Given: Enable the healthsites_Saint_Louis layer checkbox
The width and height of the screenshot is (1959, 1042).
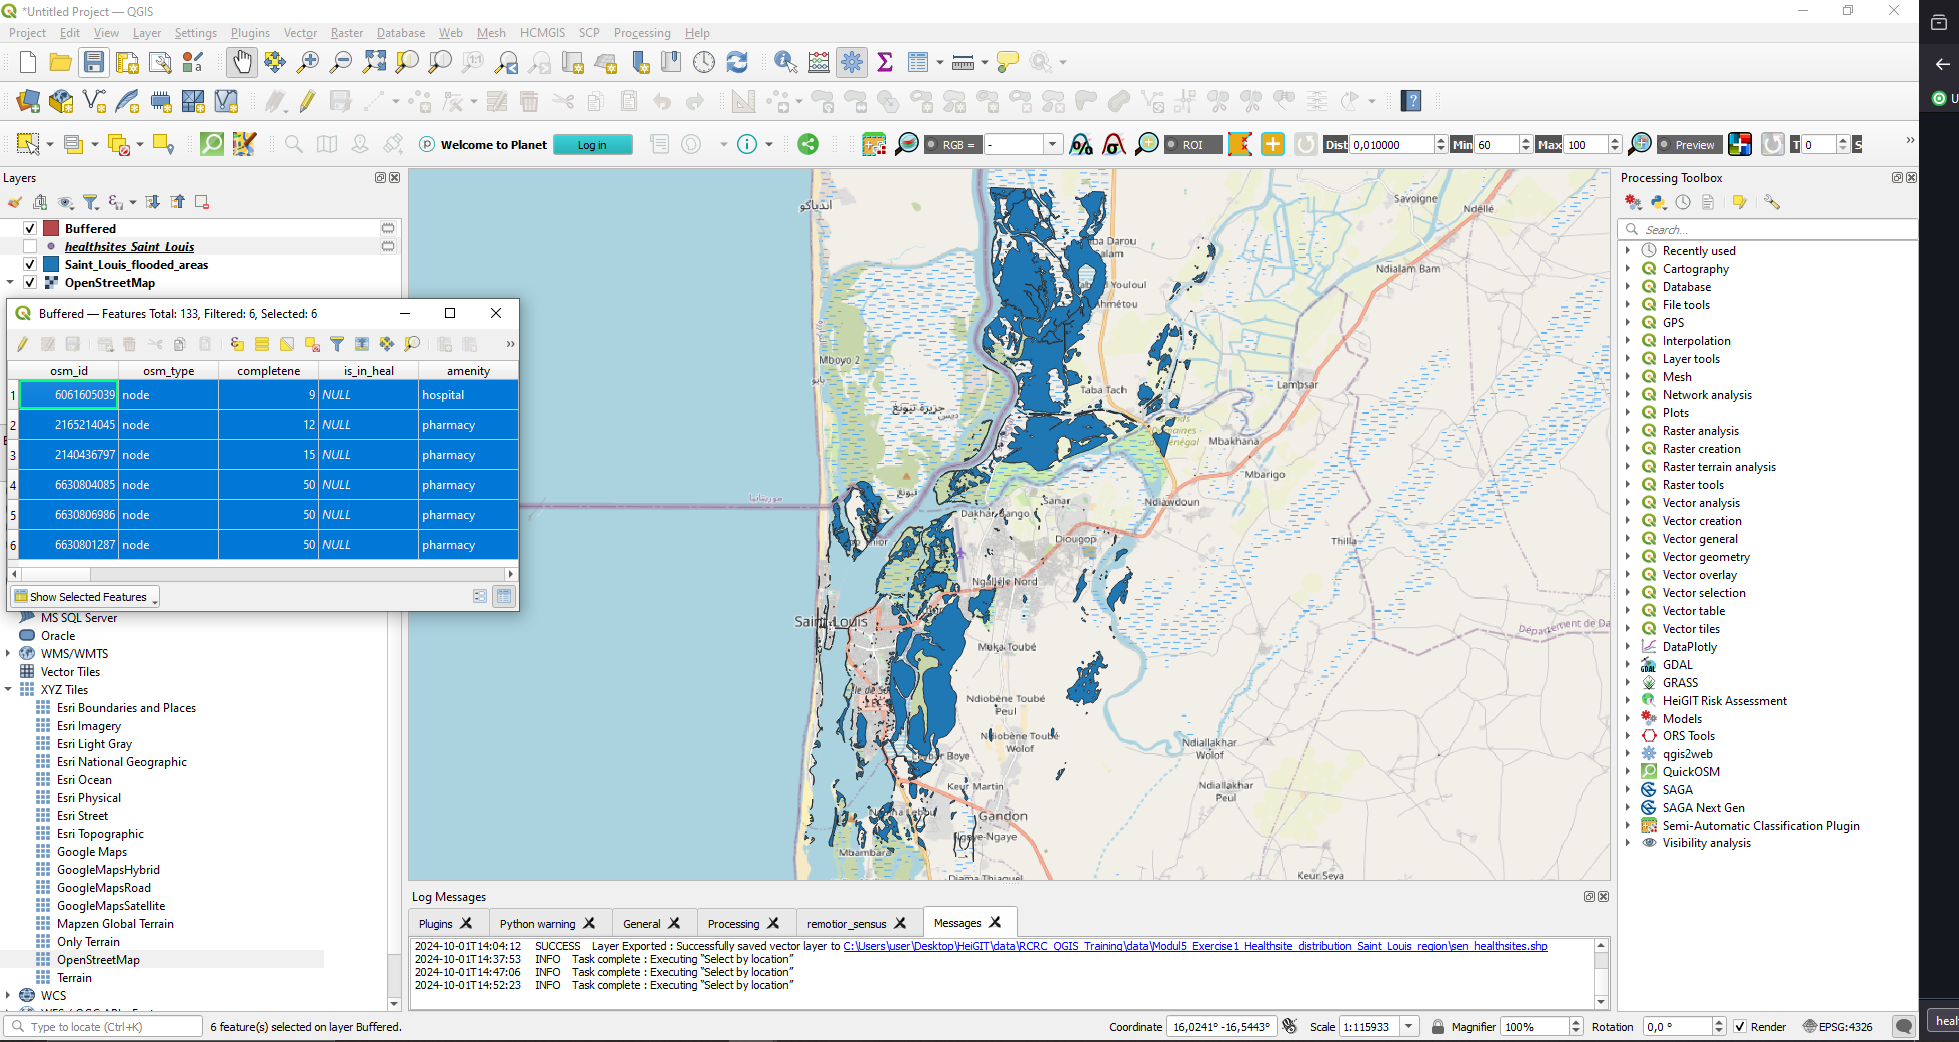Looking at the screenshot, I should click(30, 247).
